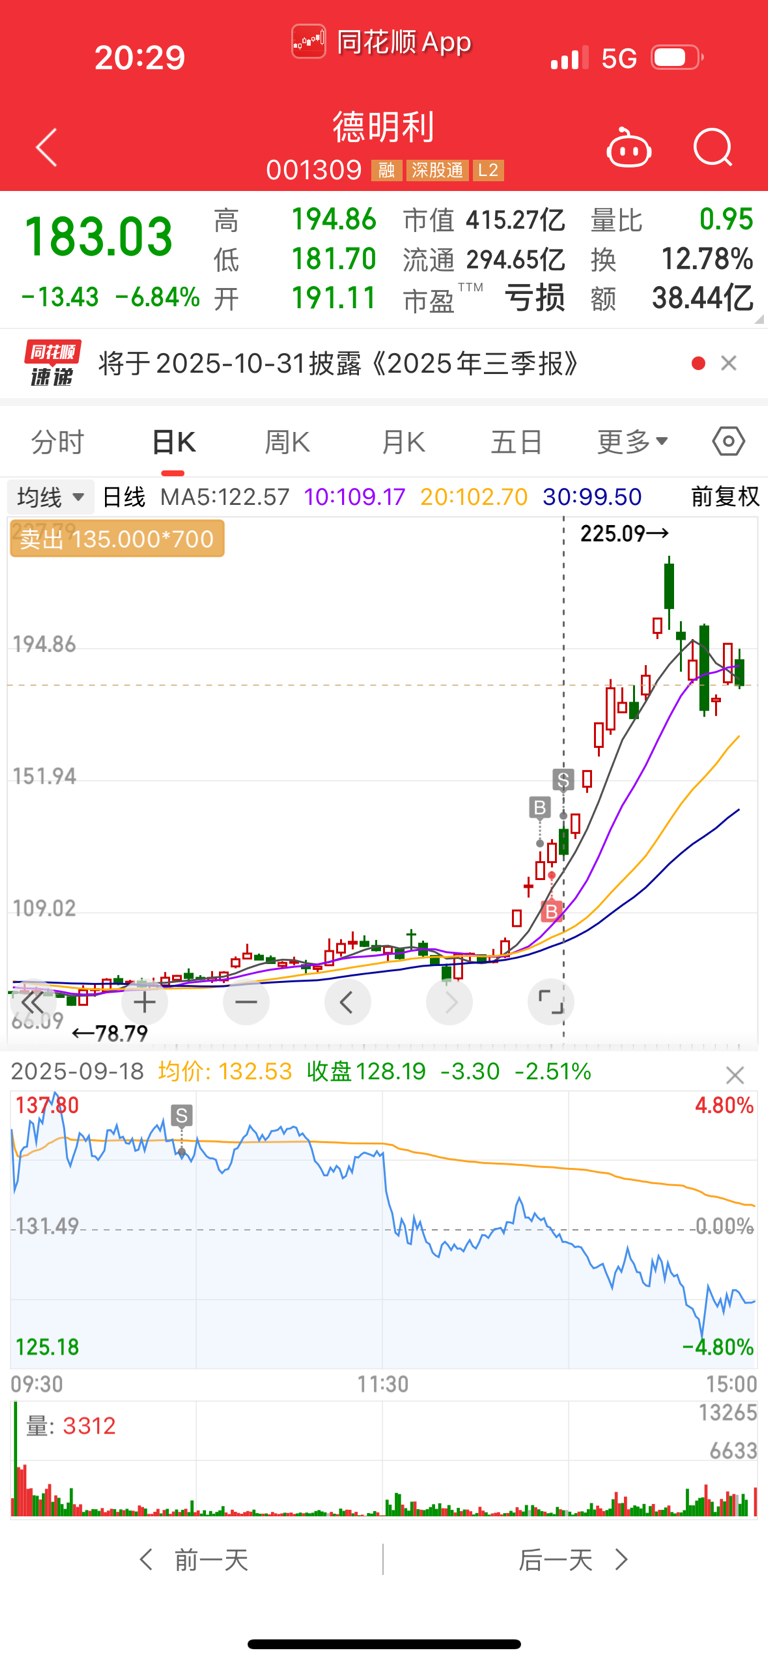This screenshot has height=1665, width=769.
Task: Tap the 深股通 tag
Action: pos(437,170)
